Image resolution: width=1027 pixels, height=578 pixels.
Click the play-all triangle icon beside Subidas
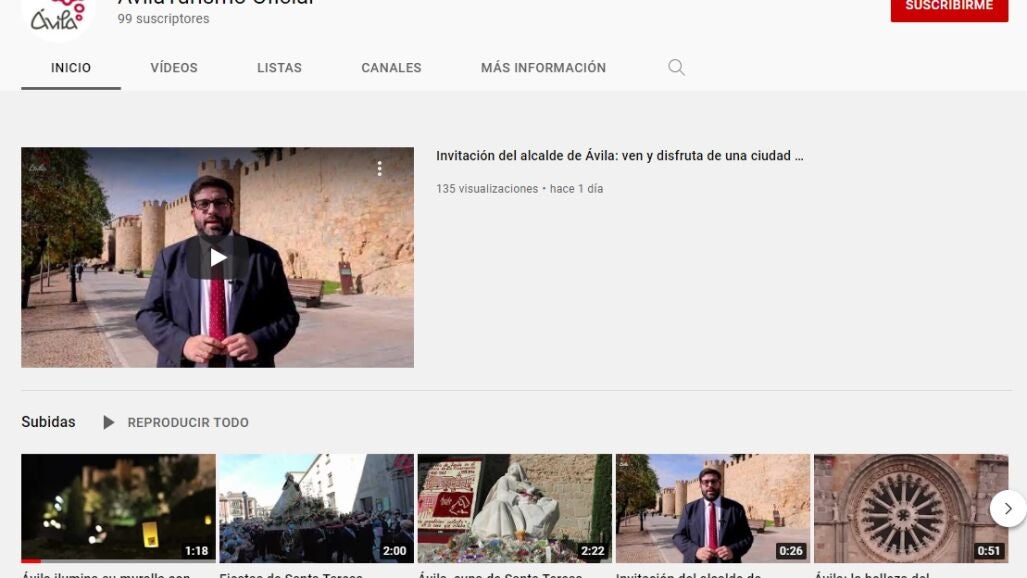[x=108, y=423]
